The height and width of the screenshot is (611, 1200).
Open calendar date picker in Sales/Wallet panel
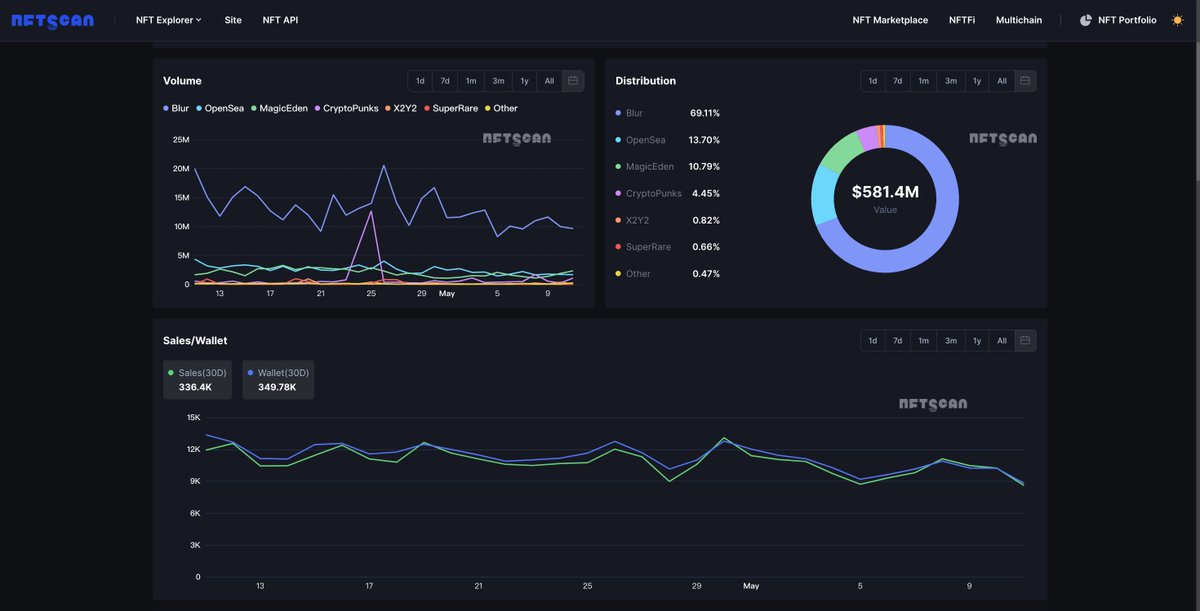click(1025, 341)
